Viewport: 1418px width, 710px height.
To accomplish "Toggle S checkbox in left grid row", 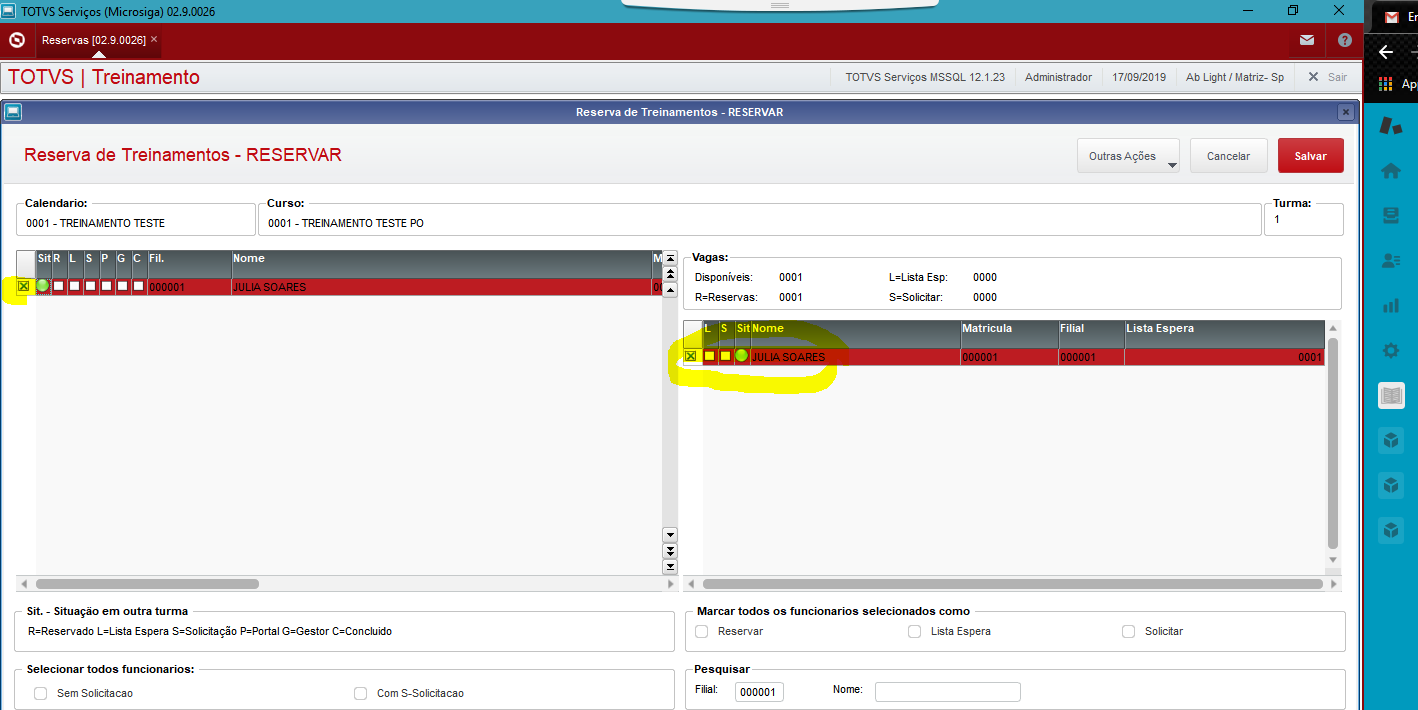I will 90,286.
